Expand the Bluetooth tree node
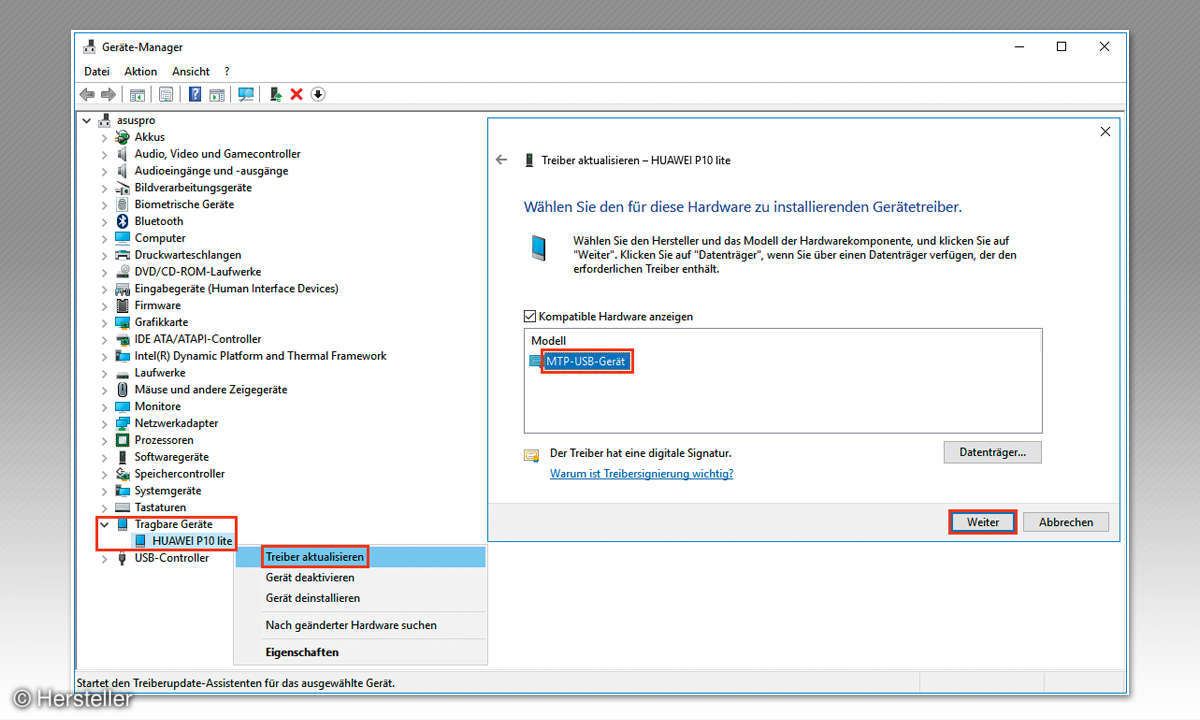The width and height of the screenshot is (1200, 720). point(104,221)
